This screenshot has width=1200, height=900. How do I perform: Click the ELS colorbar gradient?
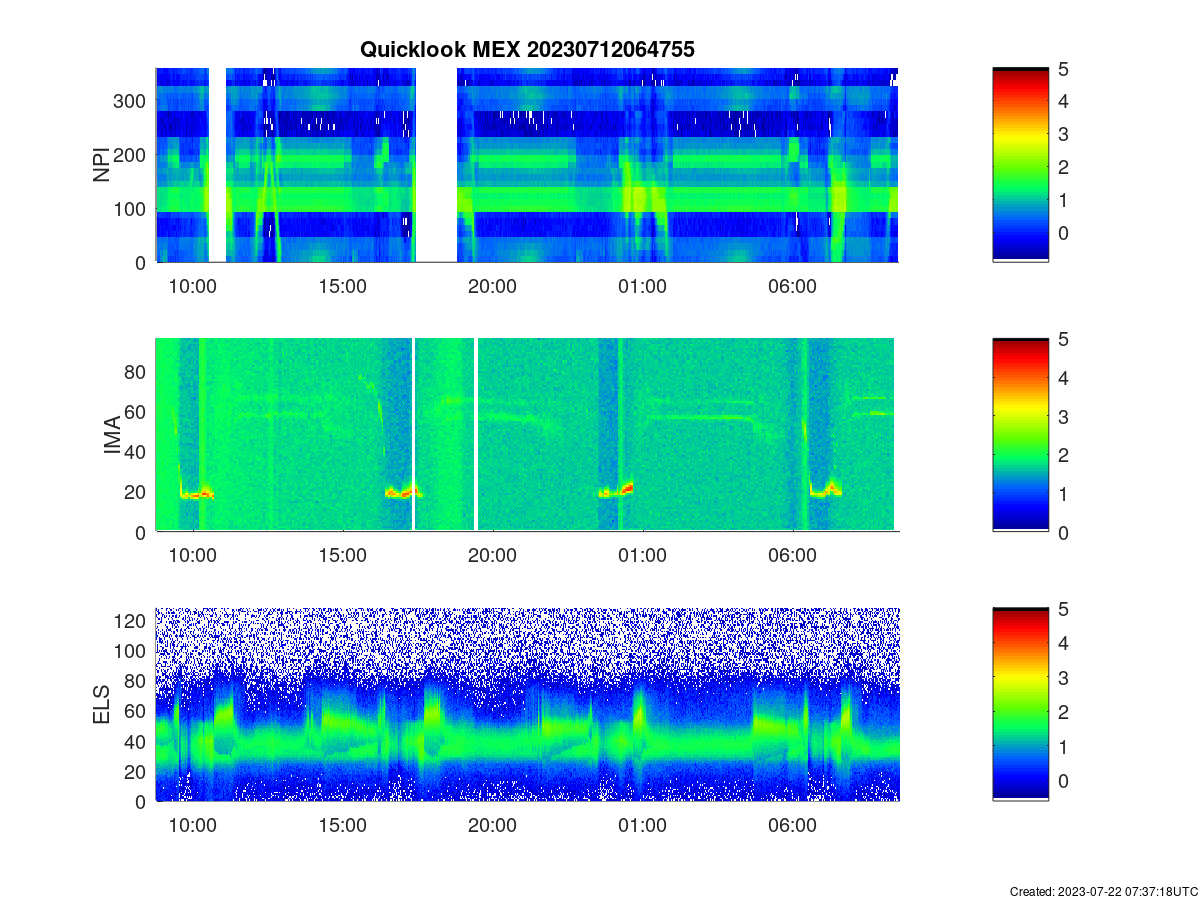[1020, 704]
